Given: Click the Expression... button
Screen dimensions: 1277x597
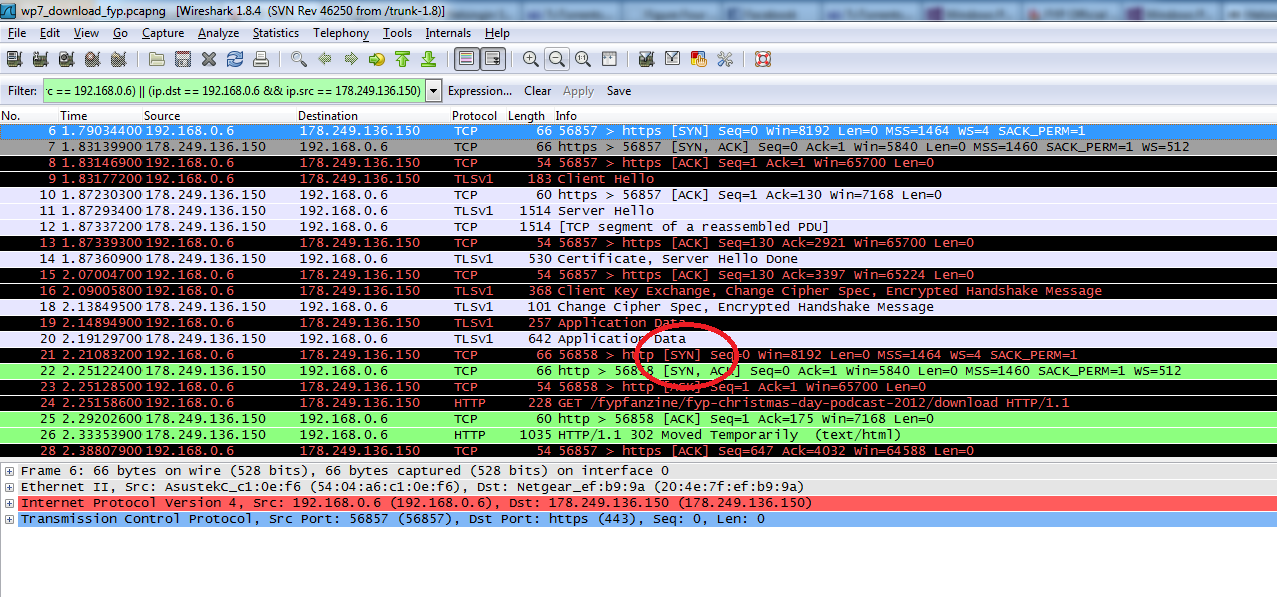Looking at the screenshot, I should pos(480,91).
